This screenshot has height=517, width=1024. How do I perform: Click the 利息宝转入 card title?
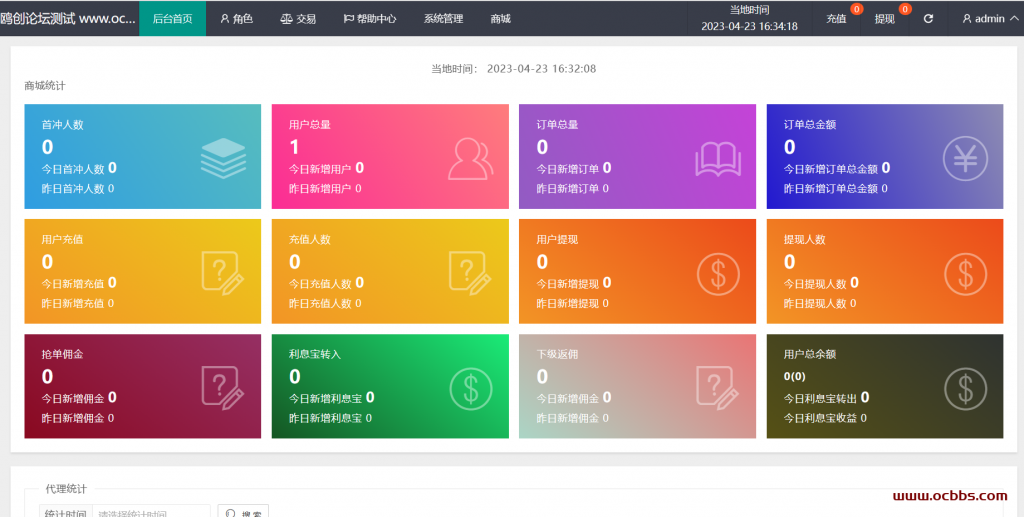pyautogui.click(x=315, y=354)
